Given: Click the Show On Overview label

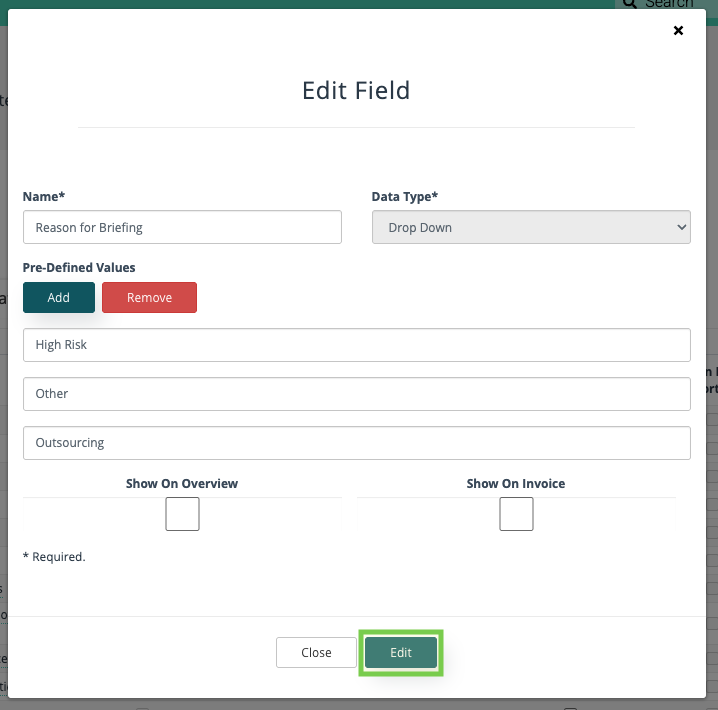Looking at the screenshot, I should click(182, 483).
